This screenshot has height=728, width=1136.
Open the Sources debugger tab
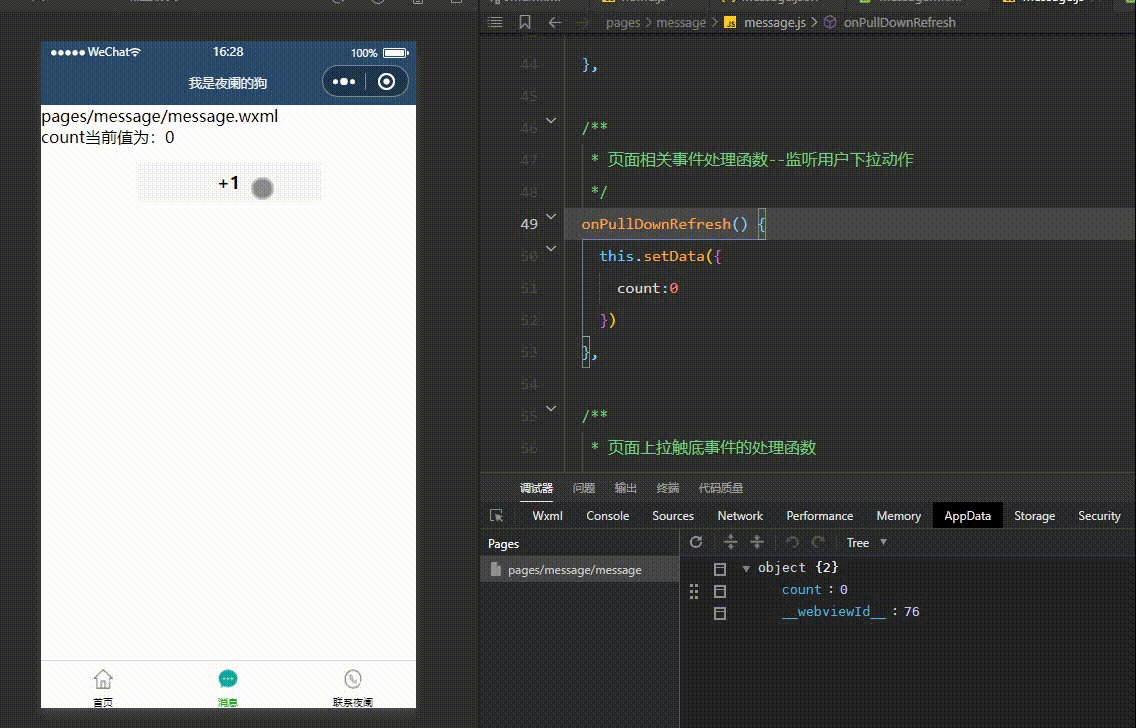[673, 516]
